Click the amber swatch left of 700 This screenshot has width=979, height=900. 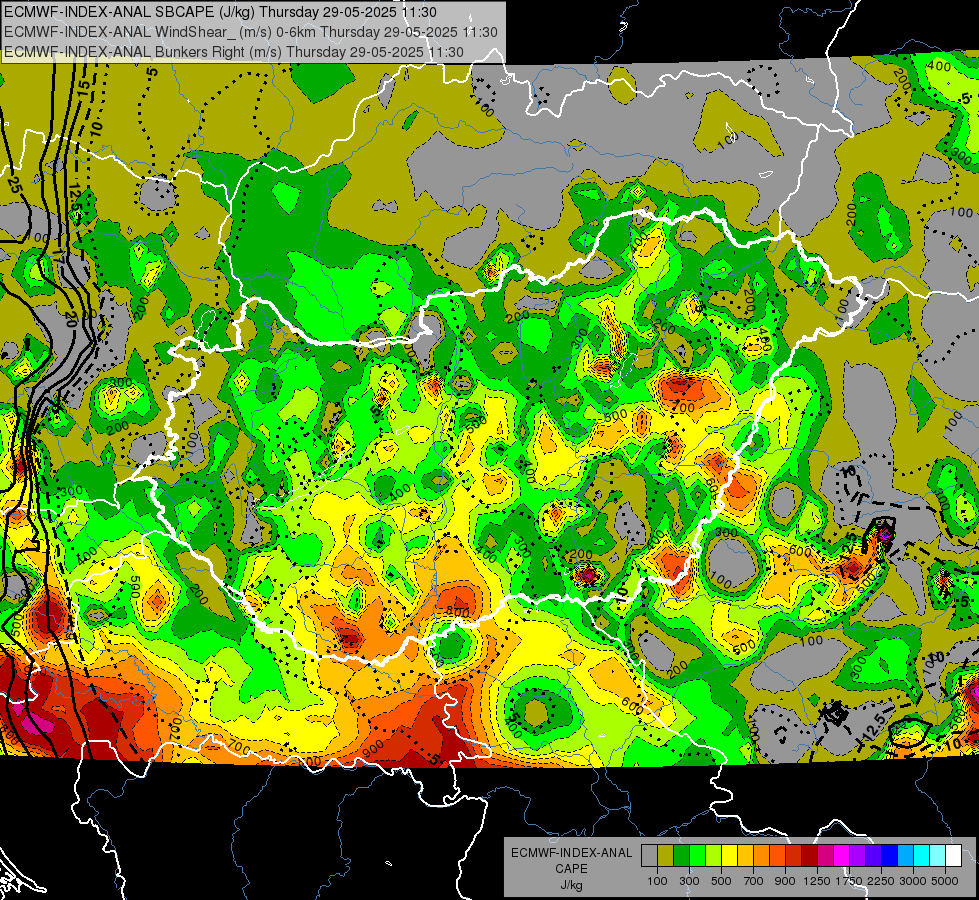click(x=745, y=856)
